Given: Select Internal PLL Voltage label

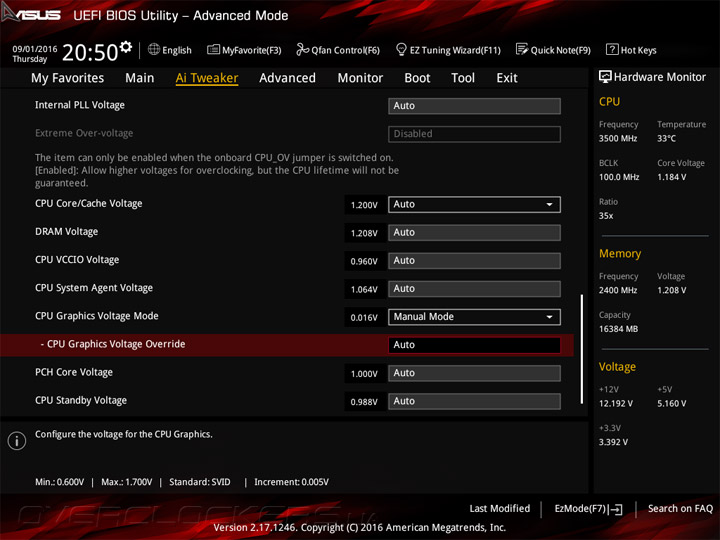Looking at the screenshot, I should (80, 105).
